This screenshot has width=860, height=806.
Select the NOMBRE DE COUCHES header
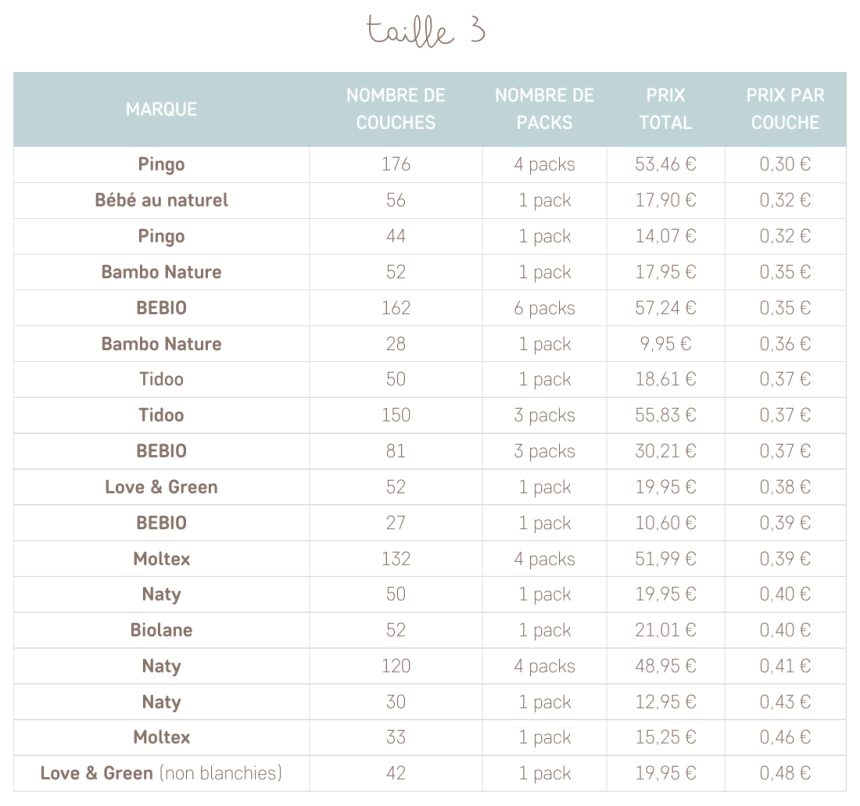click(395, 109)
